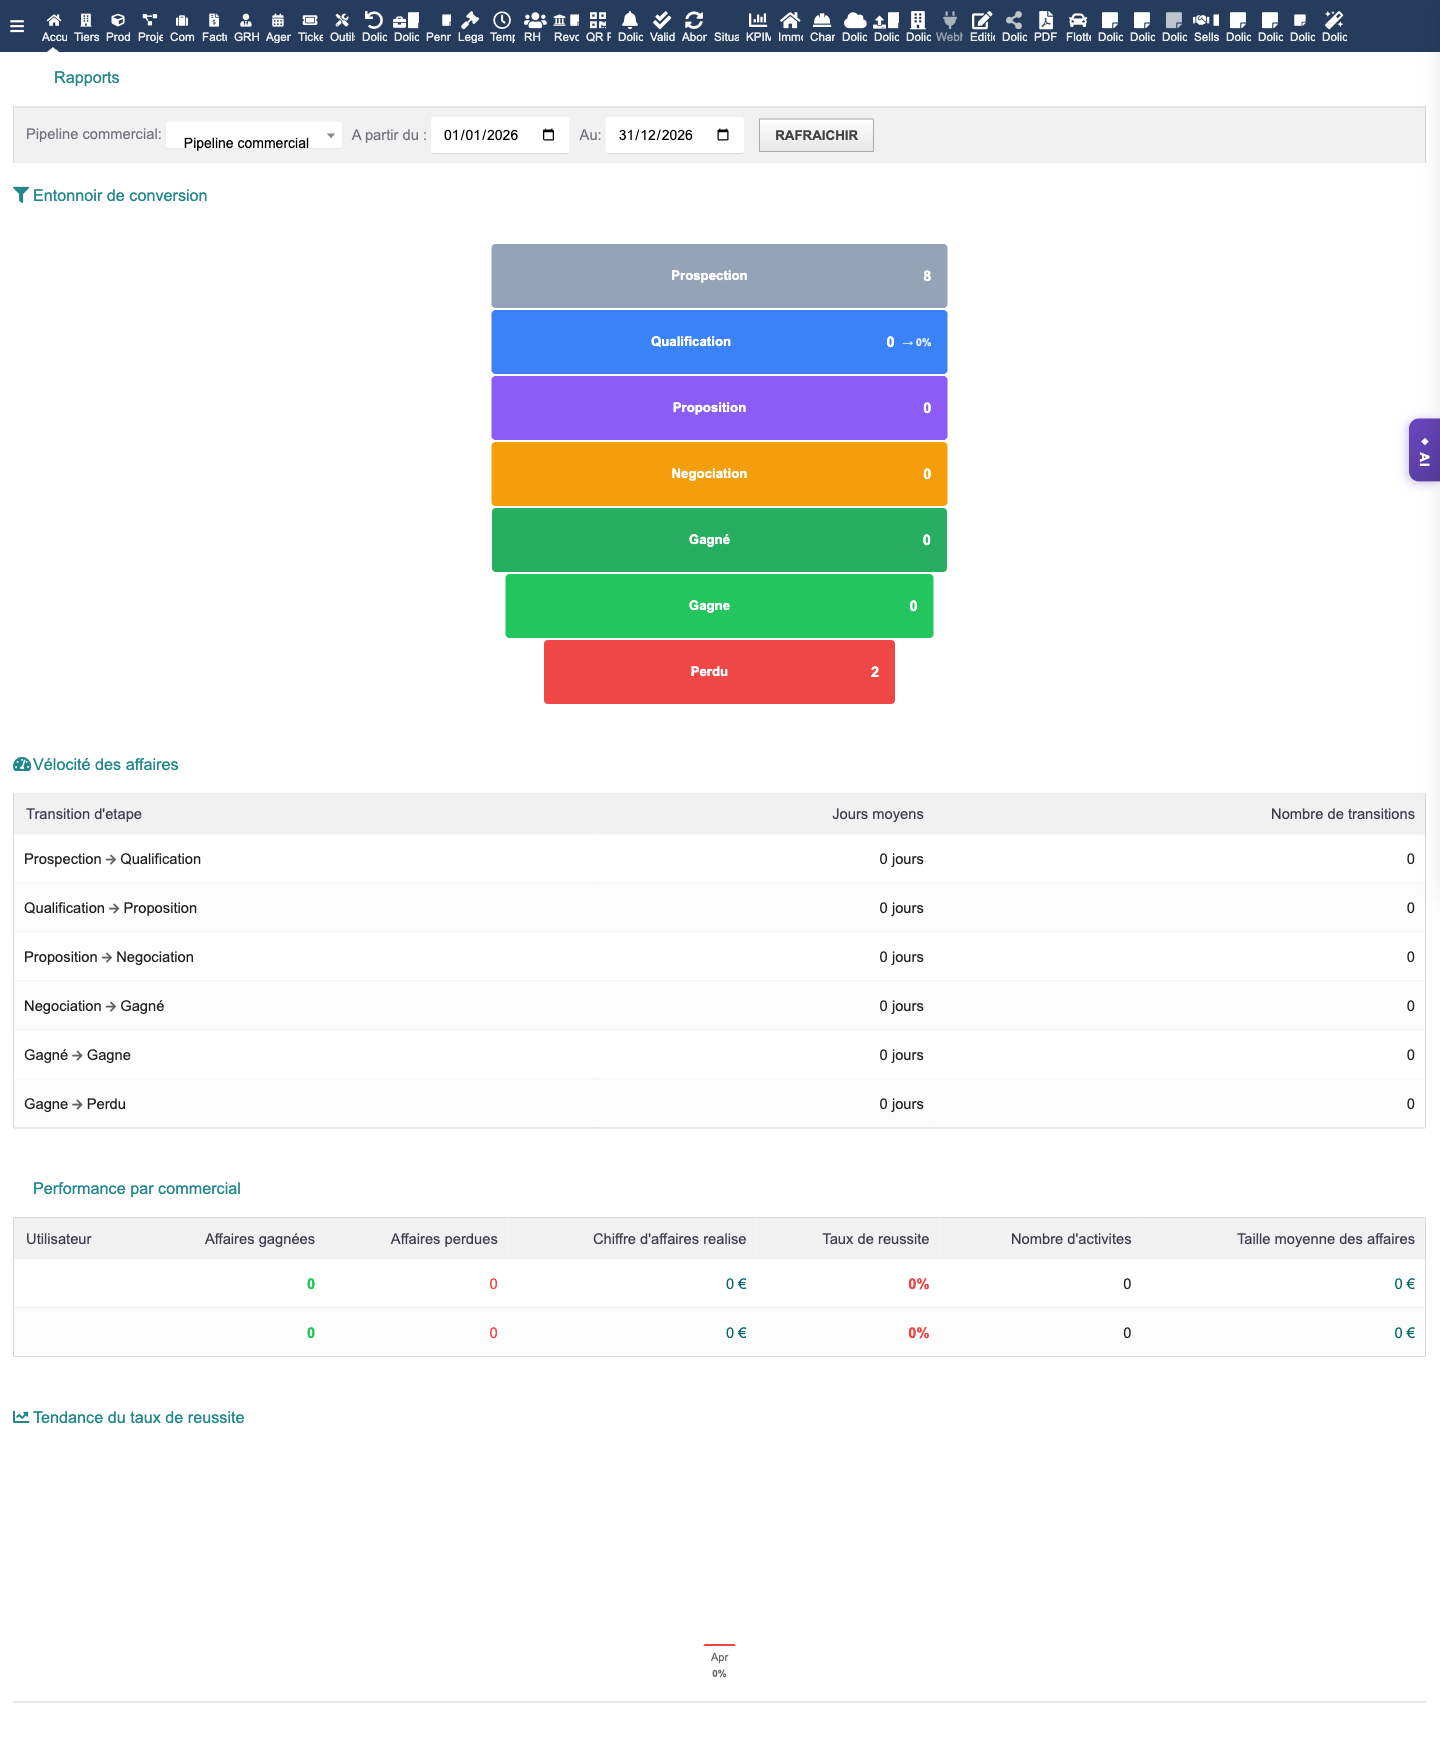
Task: Open the end date calendar picker
Action: [x=723, y=135]
